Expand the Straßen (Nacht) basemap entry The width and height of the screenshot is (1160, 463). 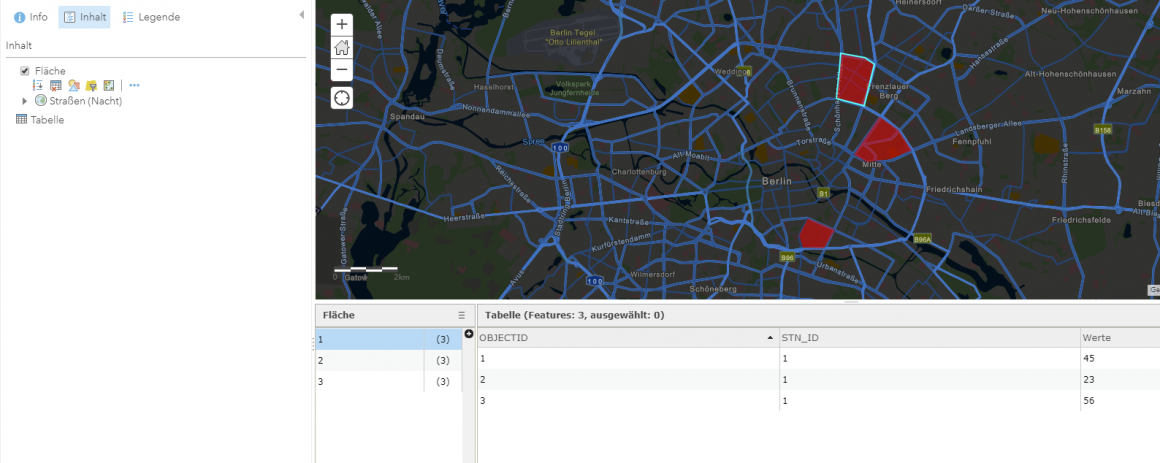point(24,101)
